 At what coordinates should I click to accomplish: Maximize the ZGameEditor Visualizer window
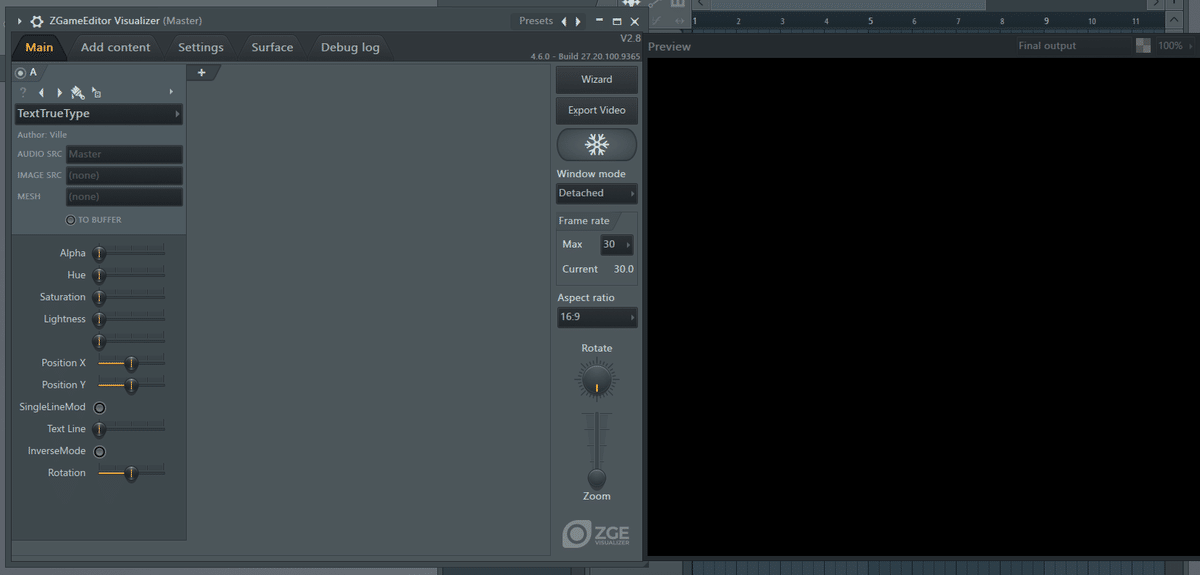coord(617,21)
